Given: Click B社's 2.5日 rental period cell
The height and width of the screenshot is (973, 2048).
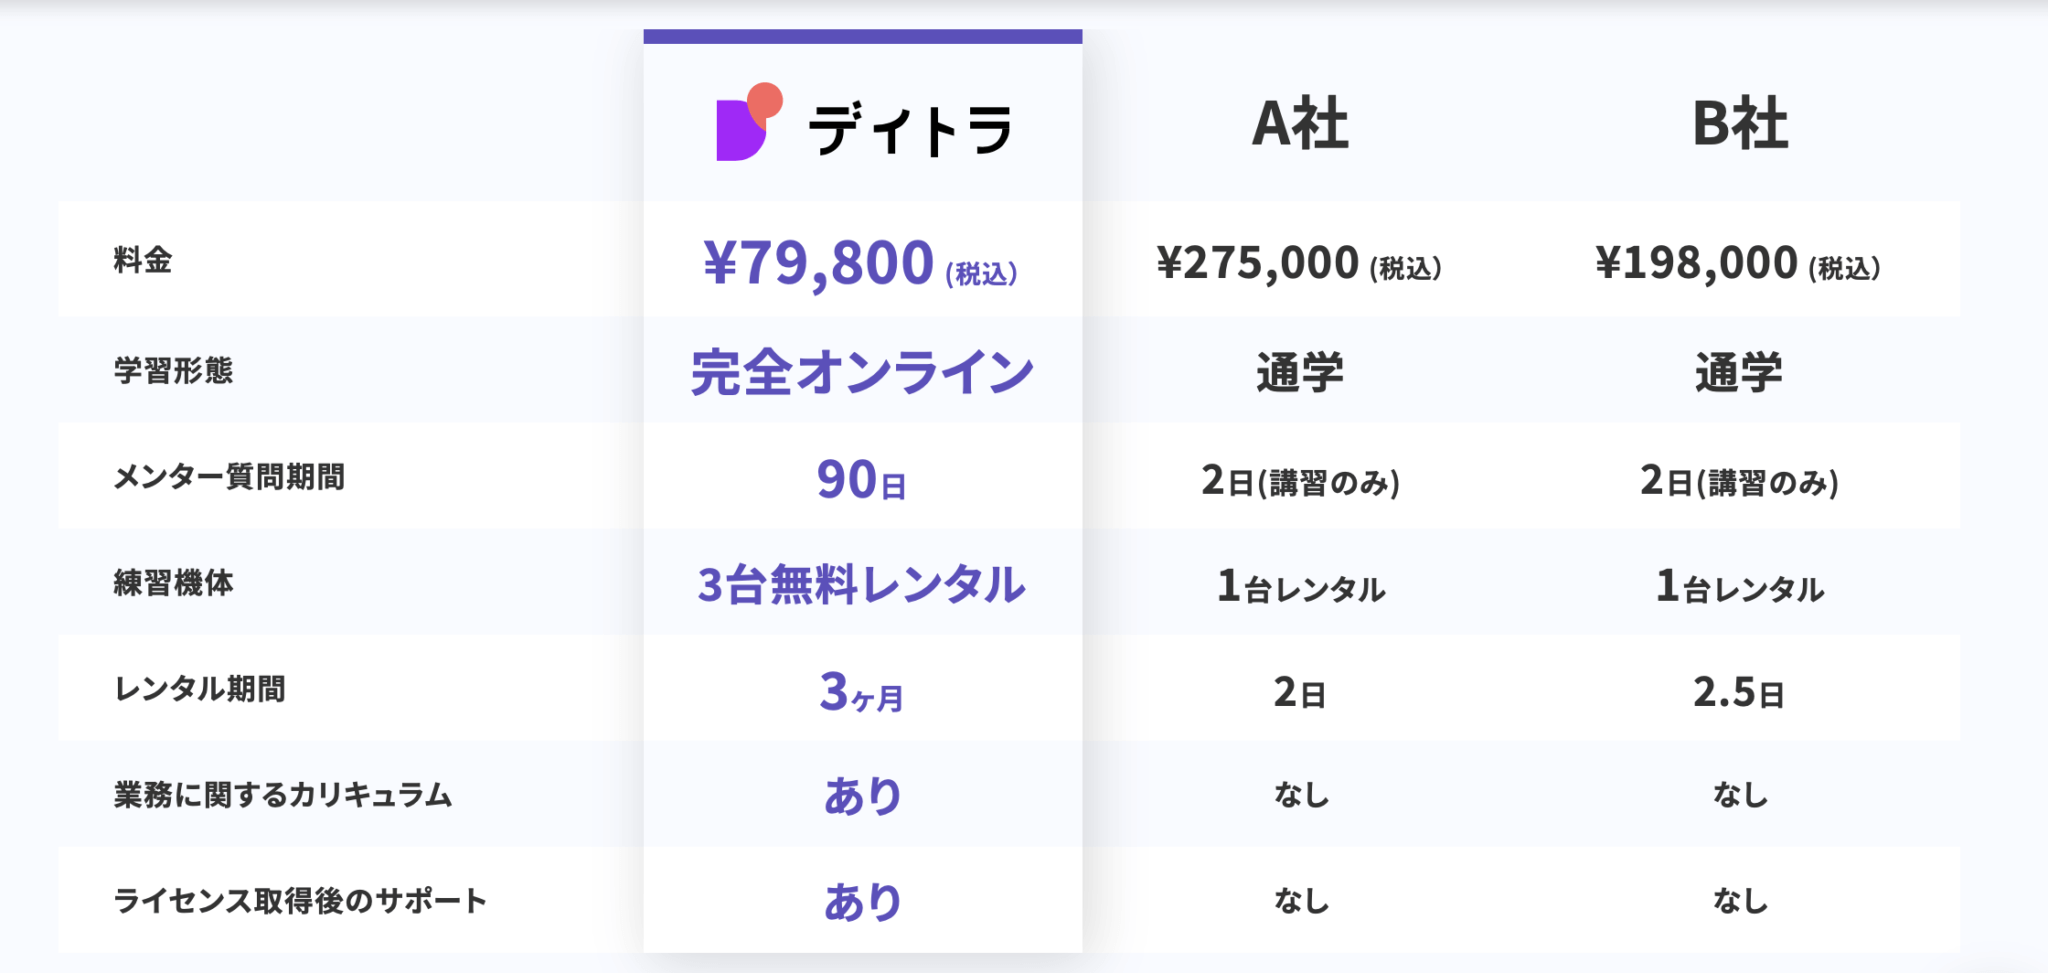Looking at the screenshot, I should point(1738,692).
